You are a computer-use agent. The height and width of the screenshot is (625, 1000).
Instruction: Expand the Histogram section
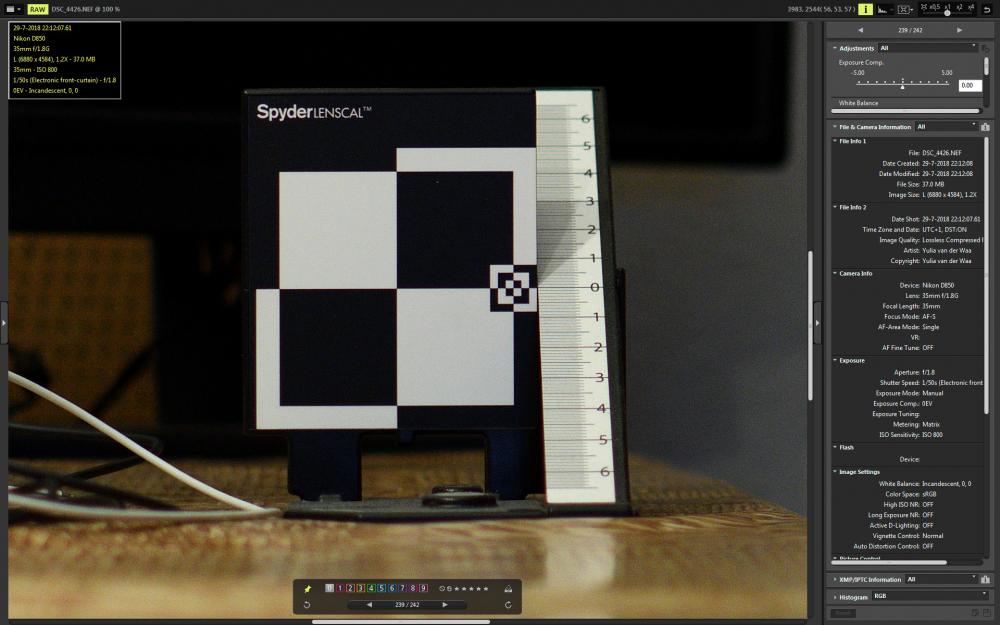click(835, 597)
